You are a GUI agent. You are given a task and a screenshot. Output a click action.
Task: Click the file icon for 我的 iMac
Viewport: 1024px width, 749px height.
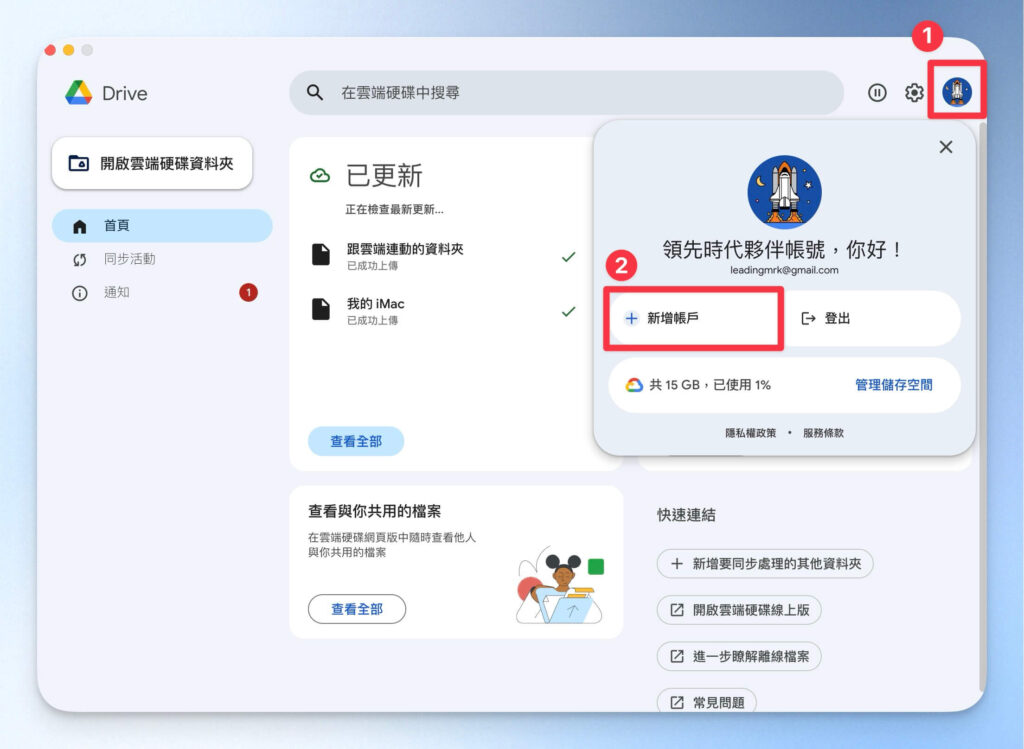point(321,310)
